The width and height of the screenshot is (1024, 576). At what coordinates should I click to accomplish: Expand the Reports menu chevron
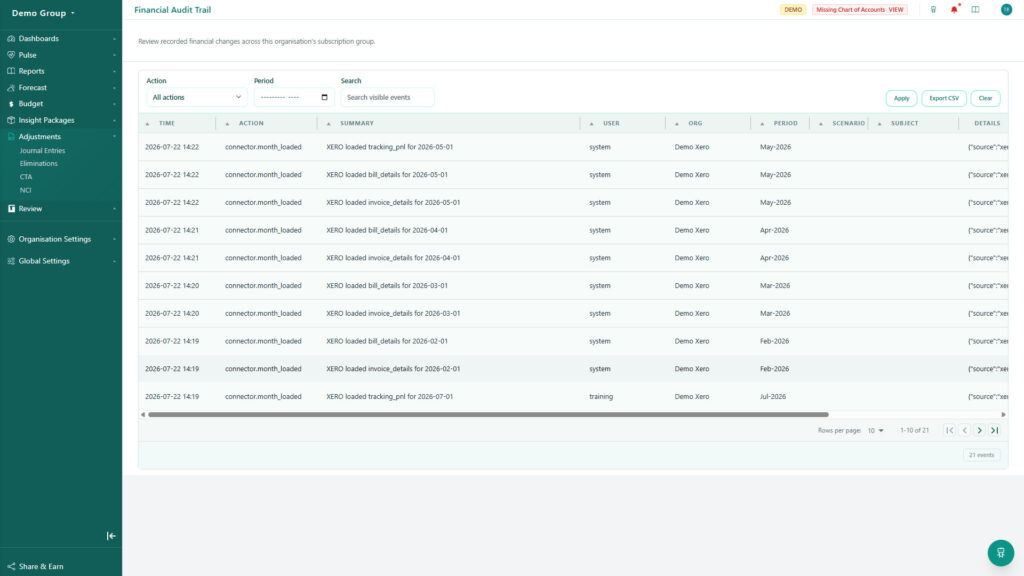point(114,71)
